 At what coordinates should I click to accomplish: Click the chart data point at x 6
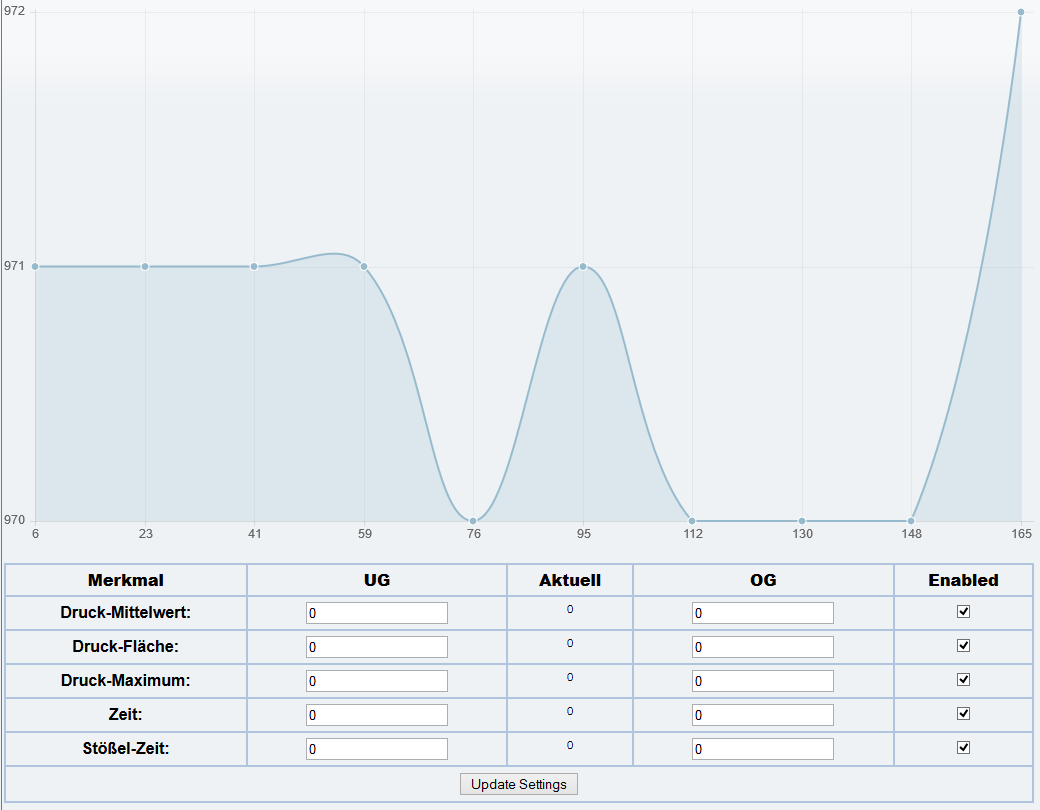(35, 267)
